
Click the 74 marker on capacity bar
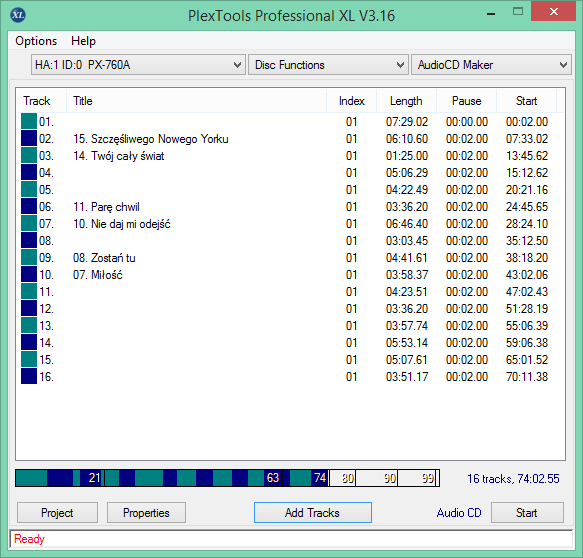320,478
